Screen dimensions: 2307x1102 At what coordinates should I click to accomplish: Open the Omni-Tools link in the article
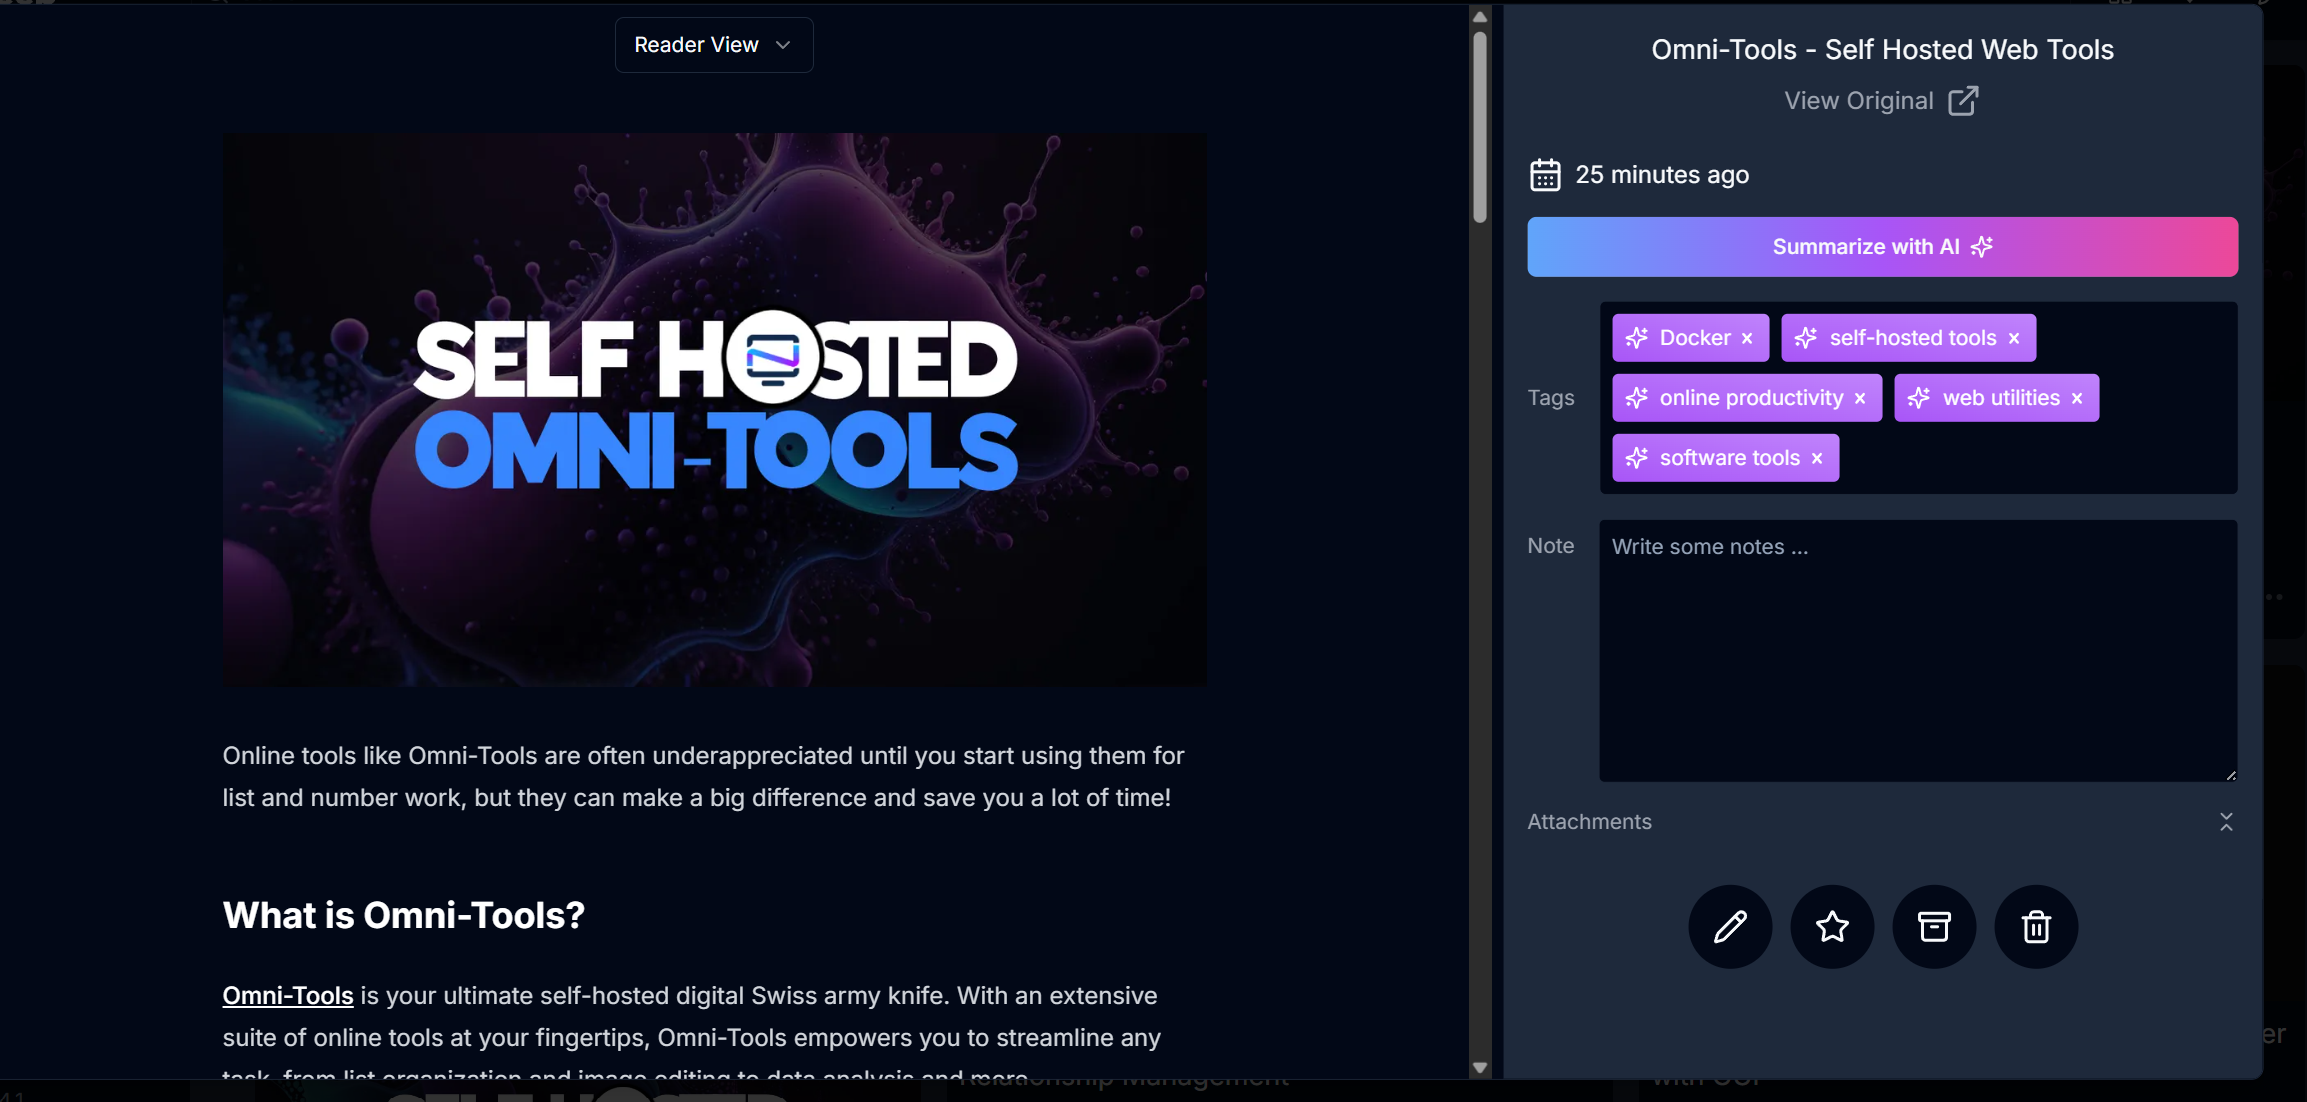pyautogui.click(x=288, y=996)
